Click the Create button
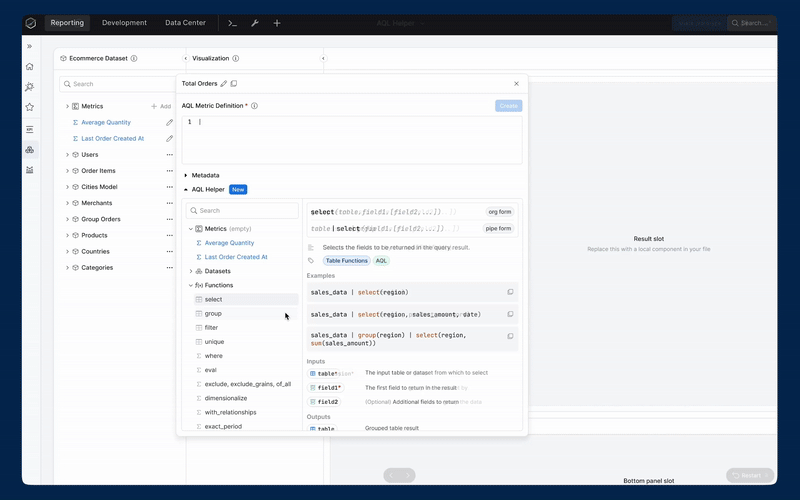800x500 pixels. [x=508, y=106]
